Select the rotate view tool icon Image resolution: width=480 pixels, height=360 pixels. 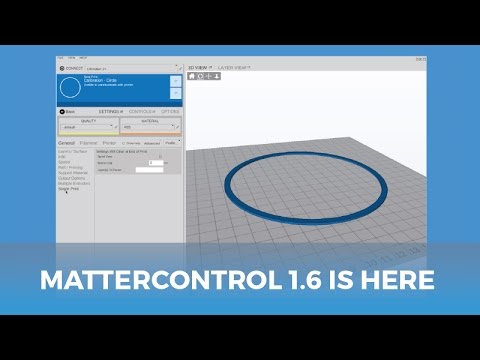(x=200, y=76)
